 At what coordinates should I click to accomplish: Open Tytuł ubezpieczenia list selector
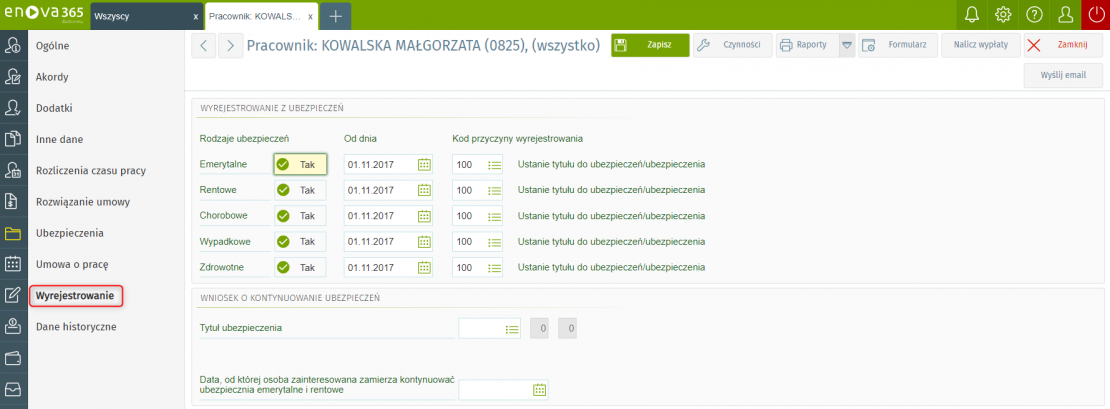coord(511,328)
